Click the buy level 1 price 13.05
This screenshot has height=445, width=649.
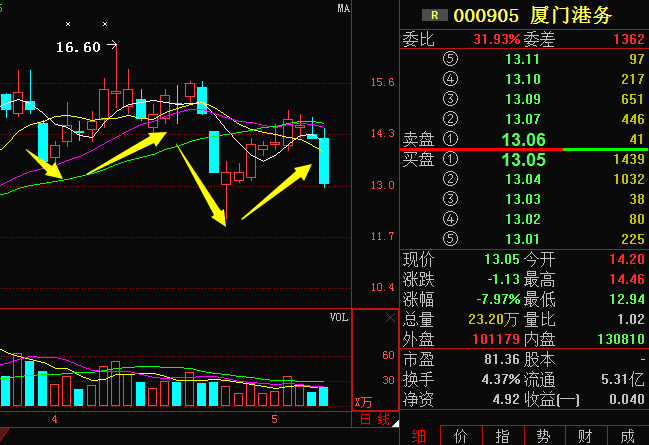pos(523,159)
